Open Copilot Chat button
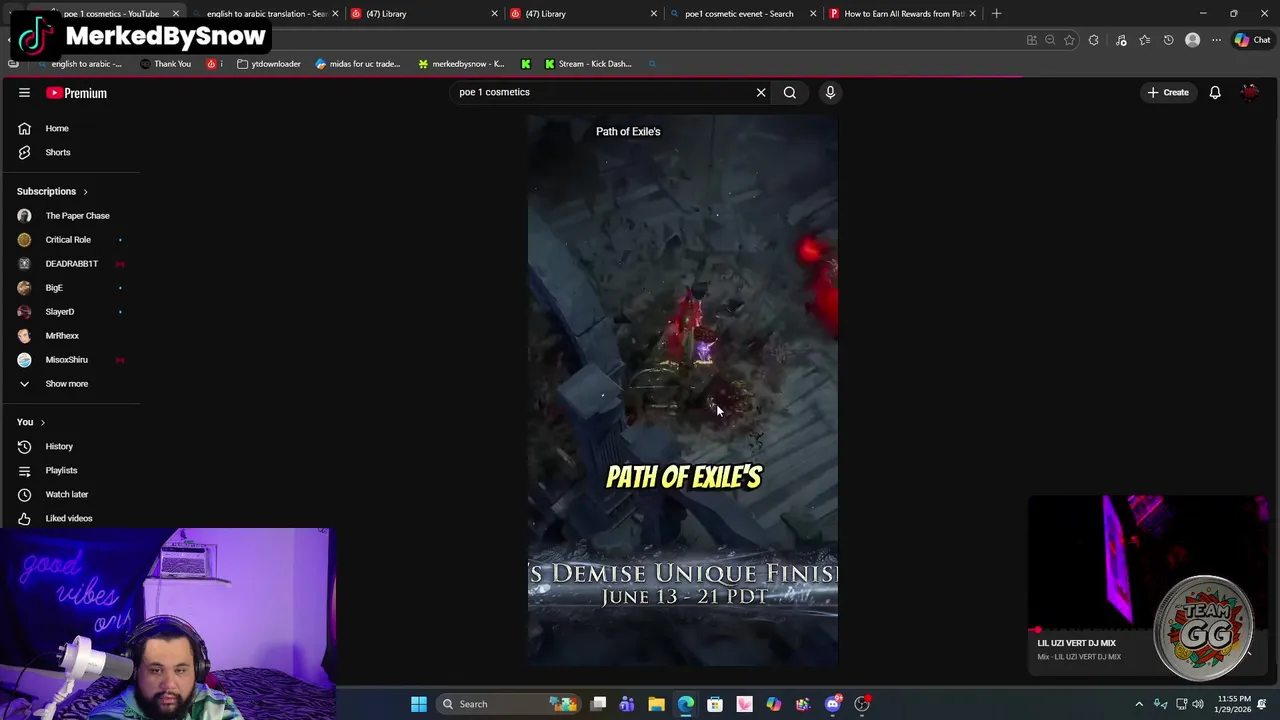 pos(1252,40)
